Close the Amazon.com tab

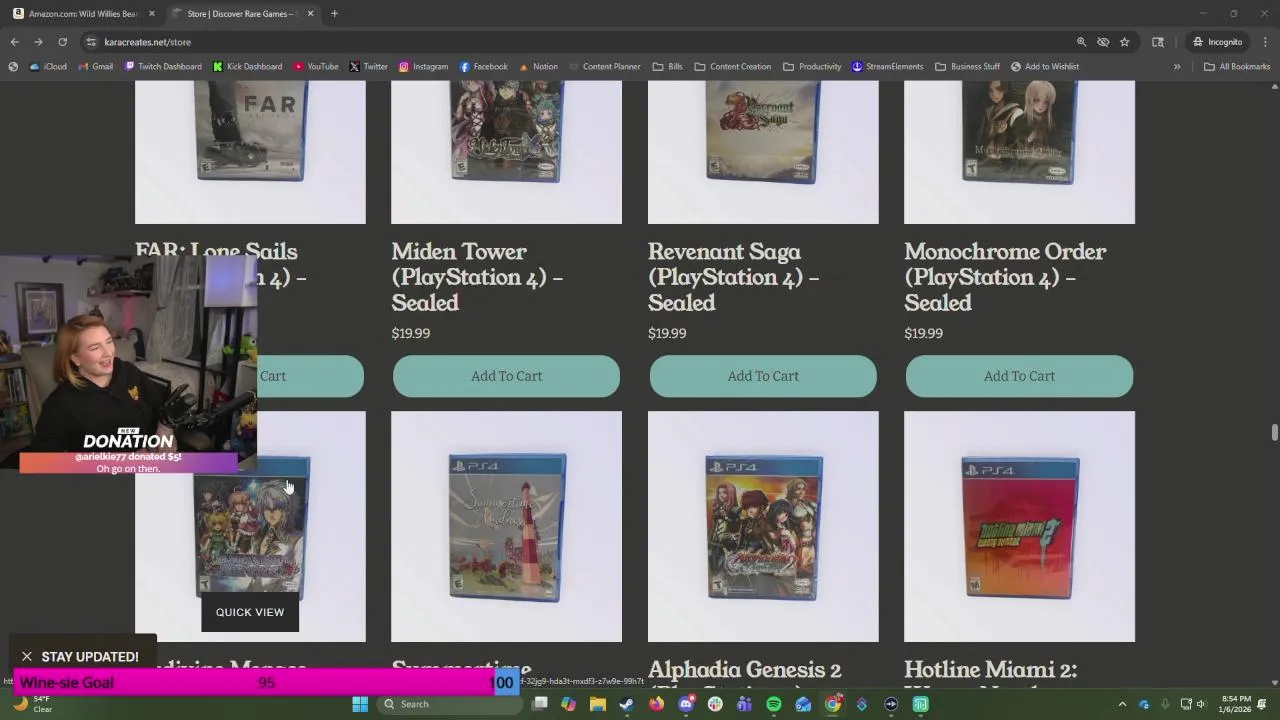point(152,14)
